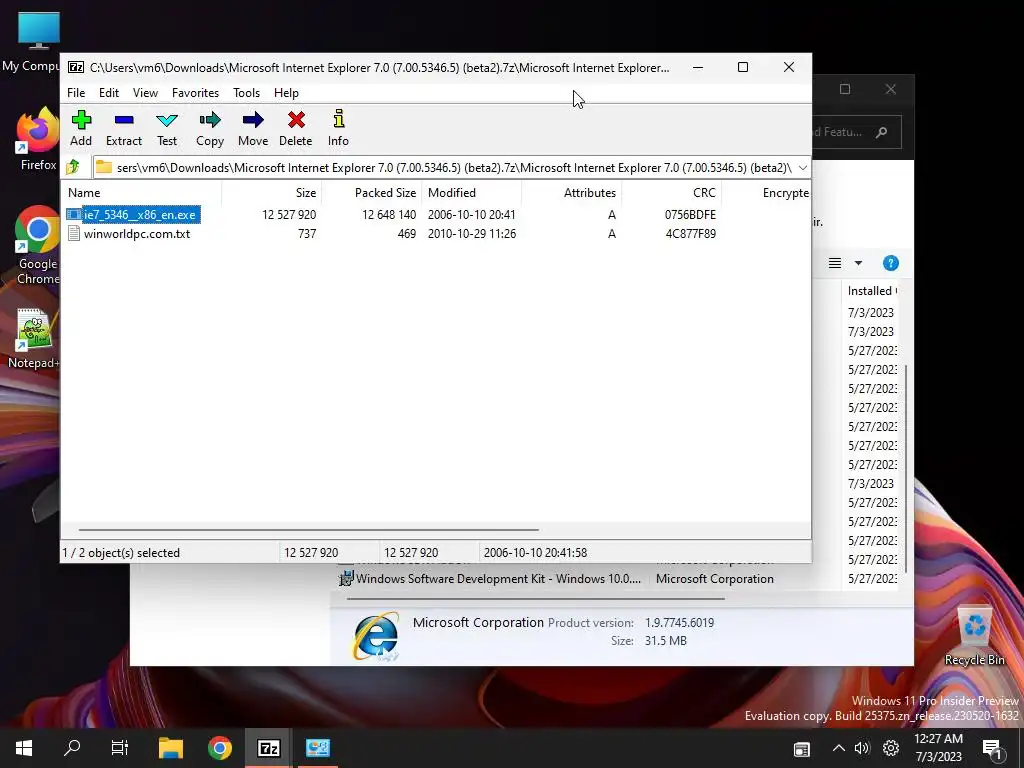Viewport: 1024px width, 768px height.
Task: Open File Explorer from the taskbar
Action: pos(170,748)
